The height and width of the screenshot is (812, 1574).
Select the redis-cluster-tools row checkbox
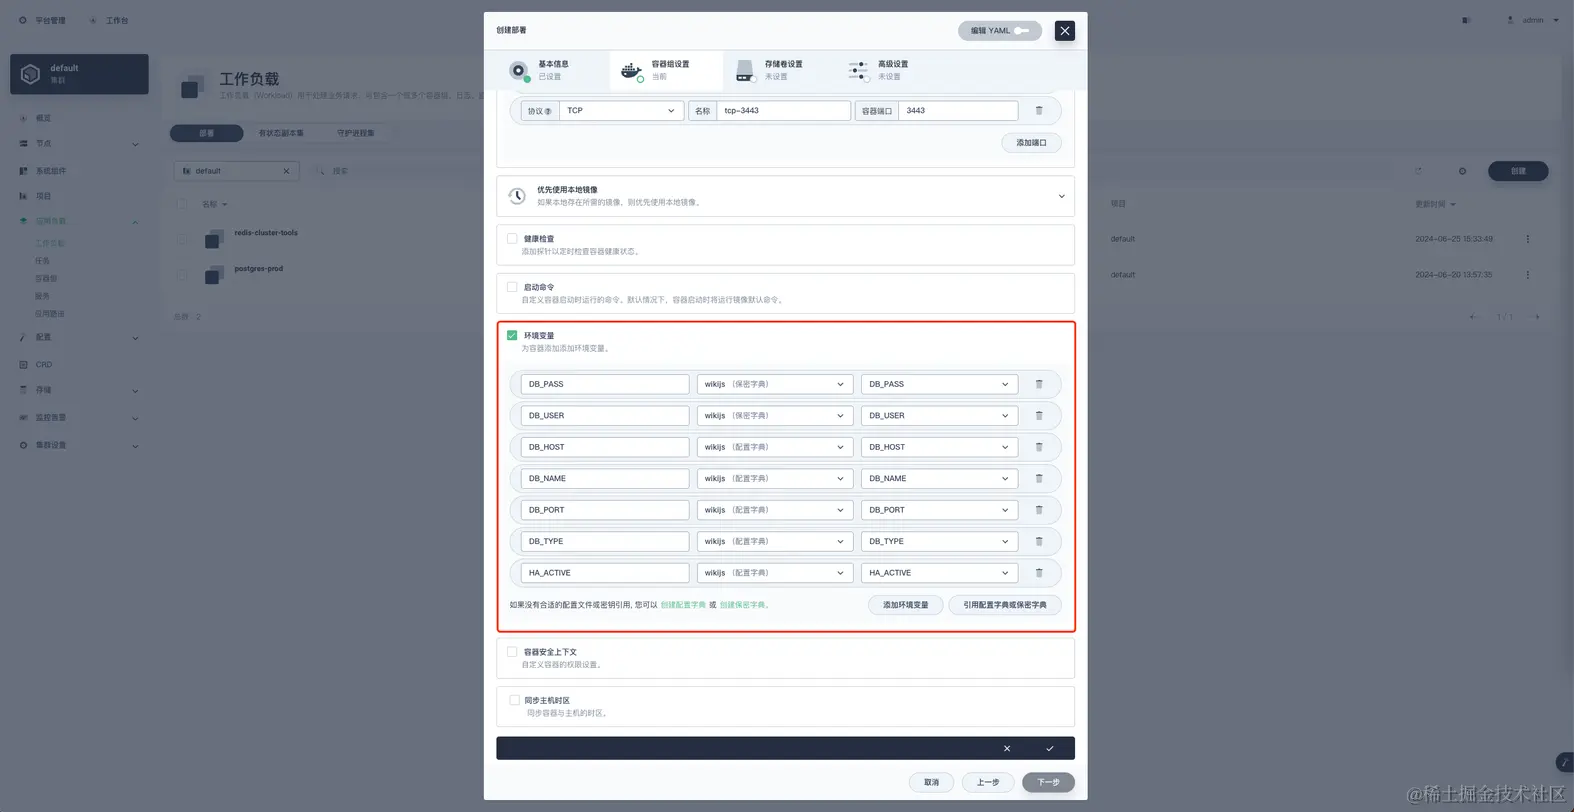point(182,239)
